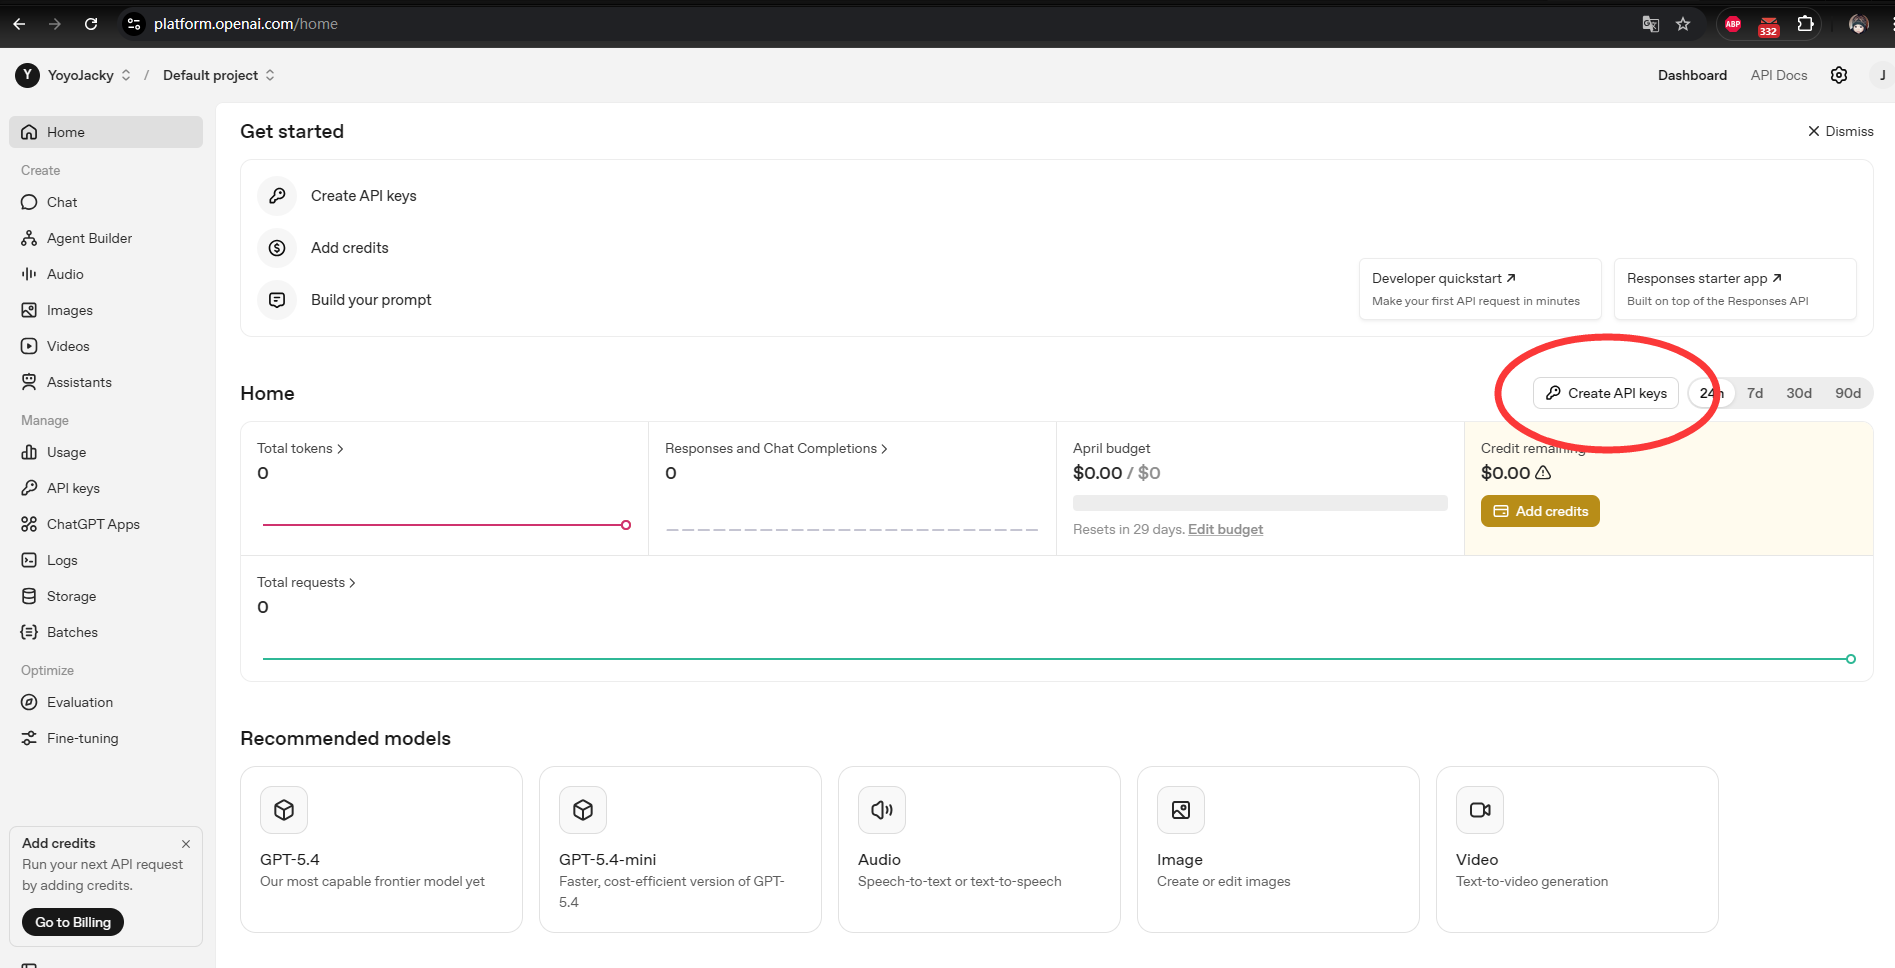1895x968 pixels.
Task: Click the Video model camera icon
Action: pyautogui.click(x=1480, y=810)
